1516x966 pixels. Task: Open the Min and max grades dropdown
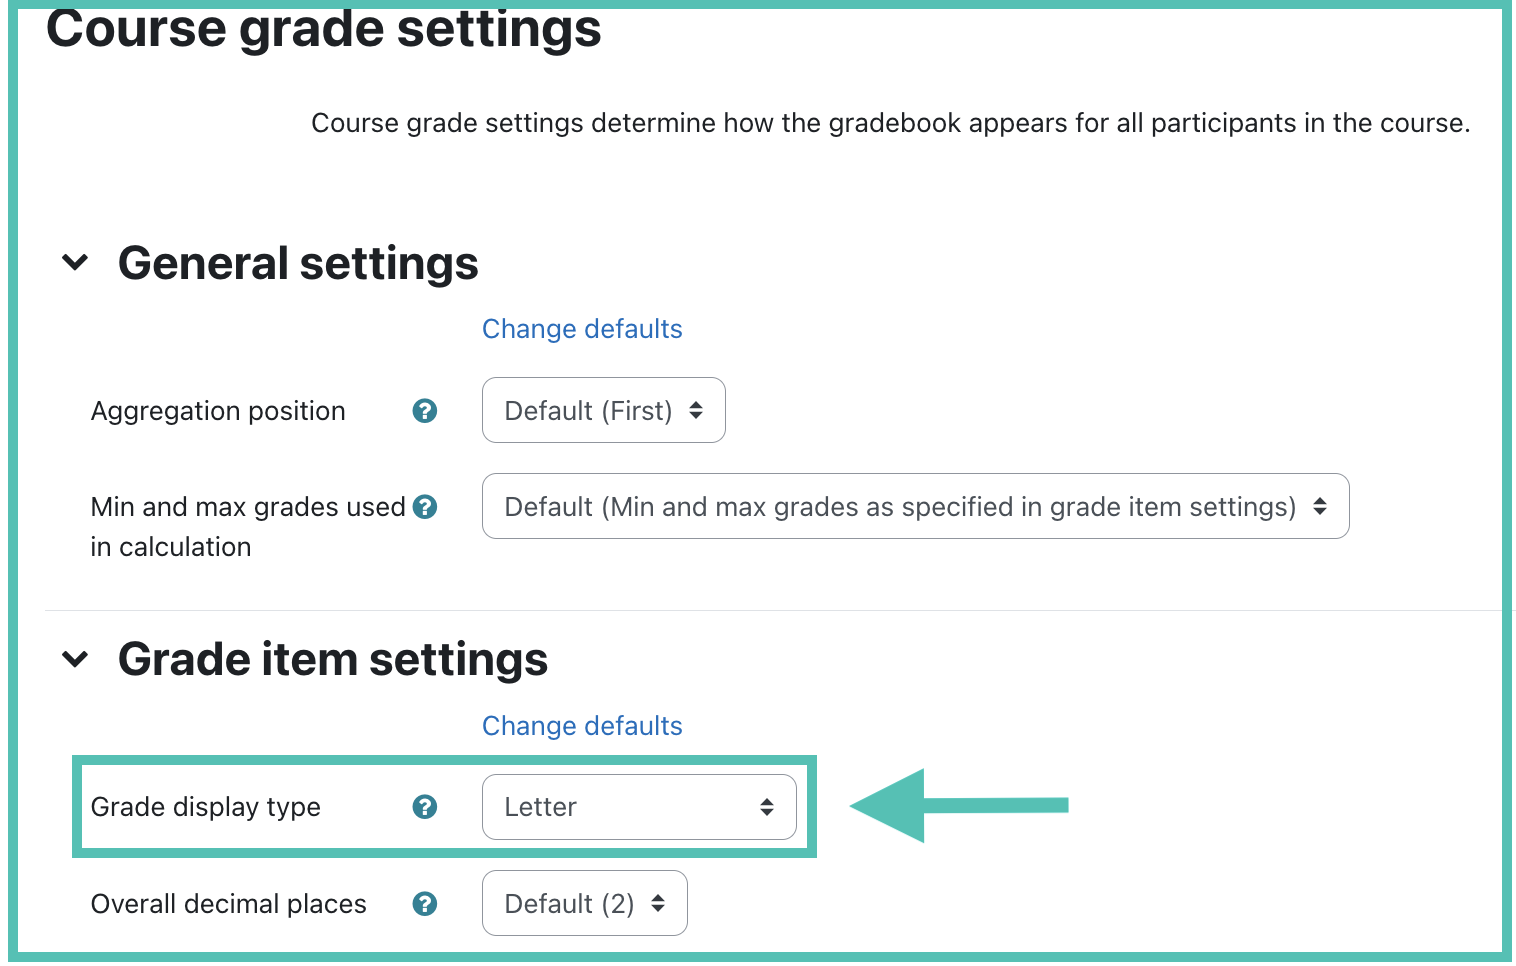916,506
